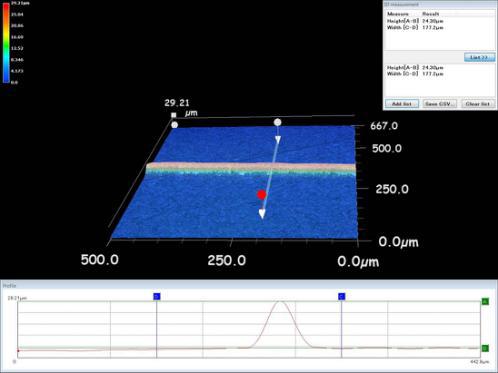Click the red point on the 3D surface
The width and height of the screenshot is (498, 373).
[x=262, y=195]
